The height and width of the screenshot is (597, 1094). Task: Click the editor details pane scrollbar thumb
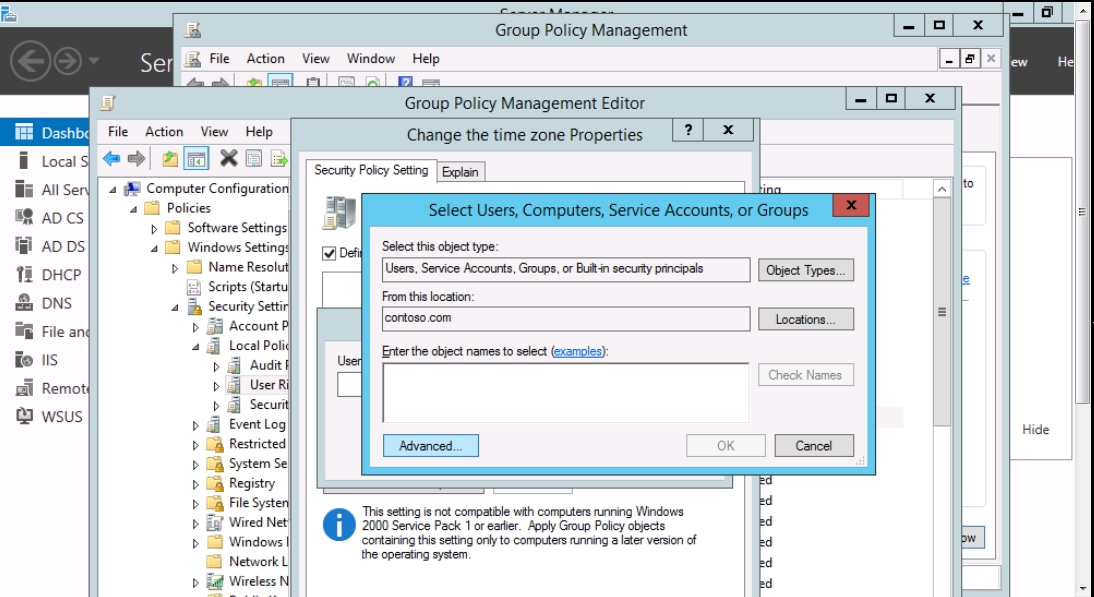[942, 312]
